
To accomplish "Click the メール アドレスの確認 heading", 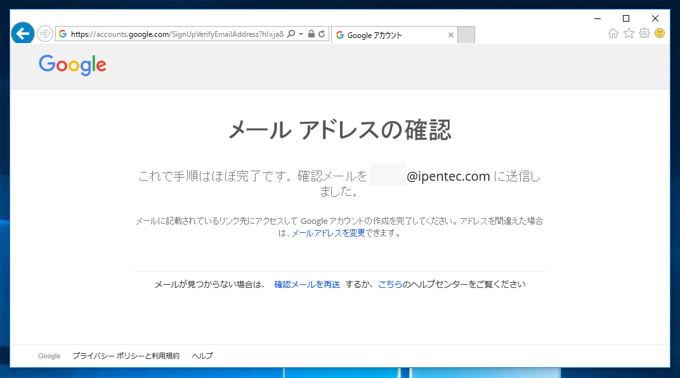I will click(340, 130).
